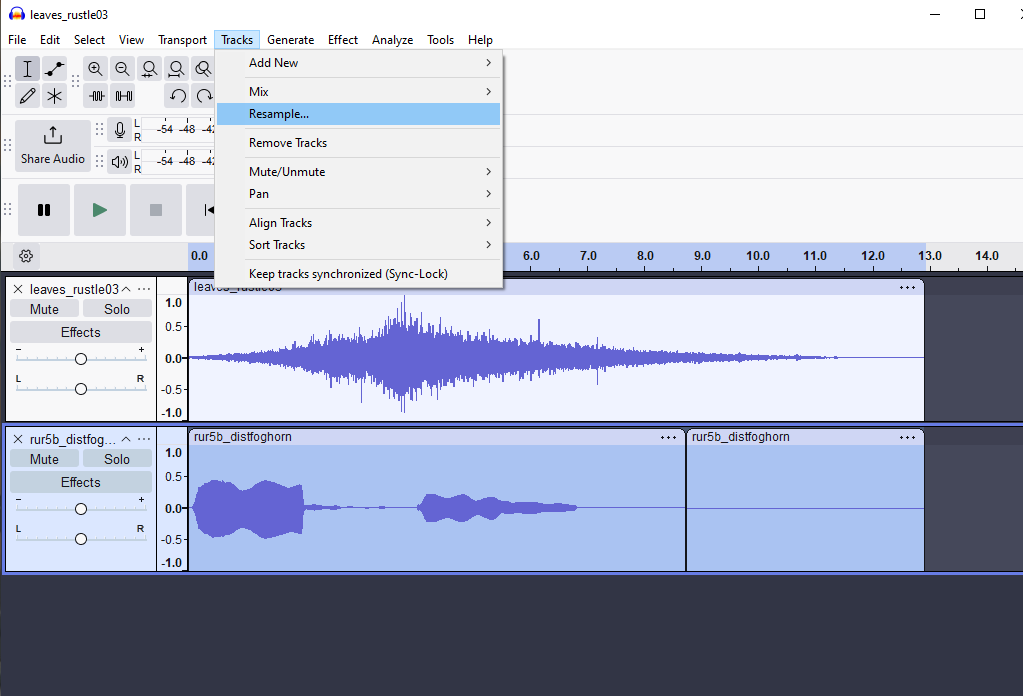Open timeline options gear icon
Viewport: 1023px width, 696px height.
click(26, 256)
